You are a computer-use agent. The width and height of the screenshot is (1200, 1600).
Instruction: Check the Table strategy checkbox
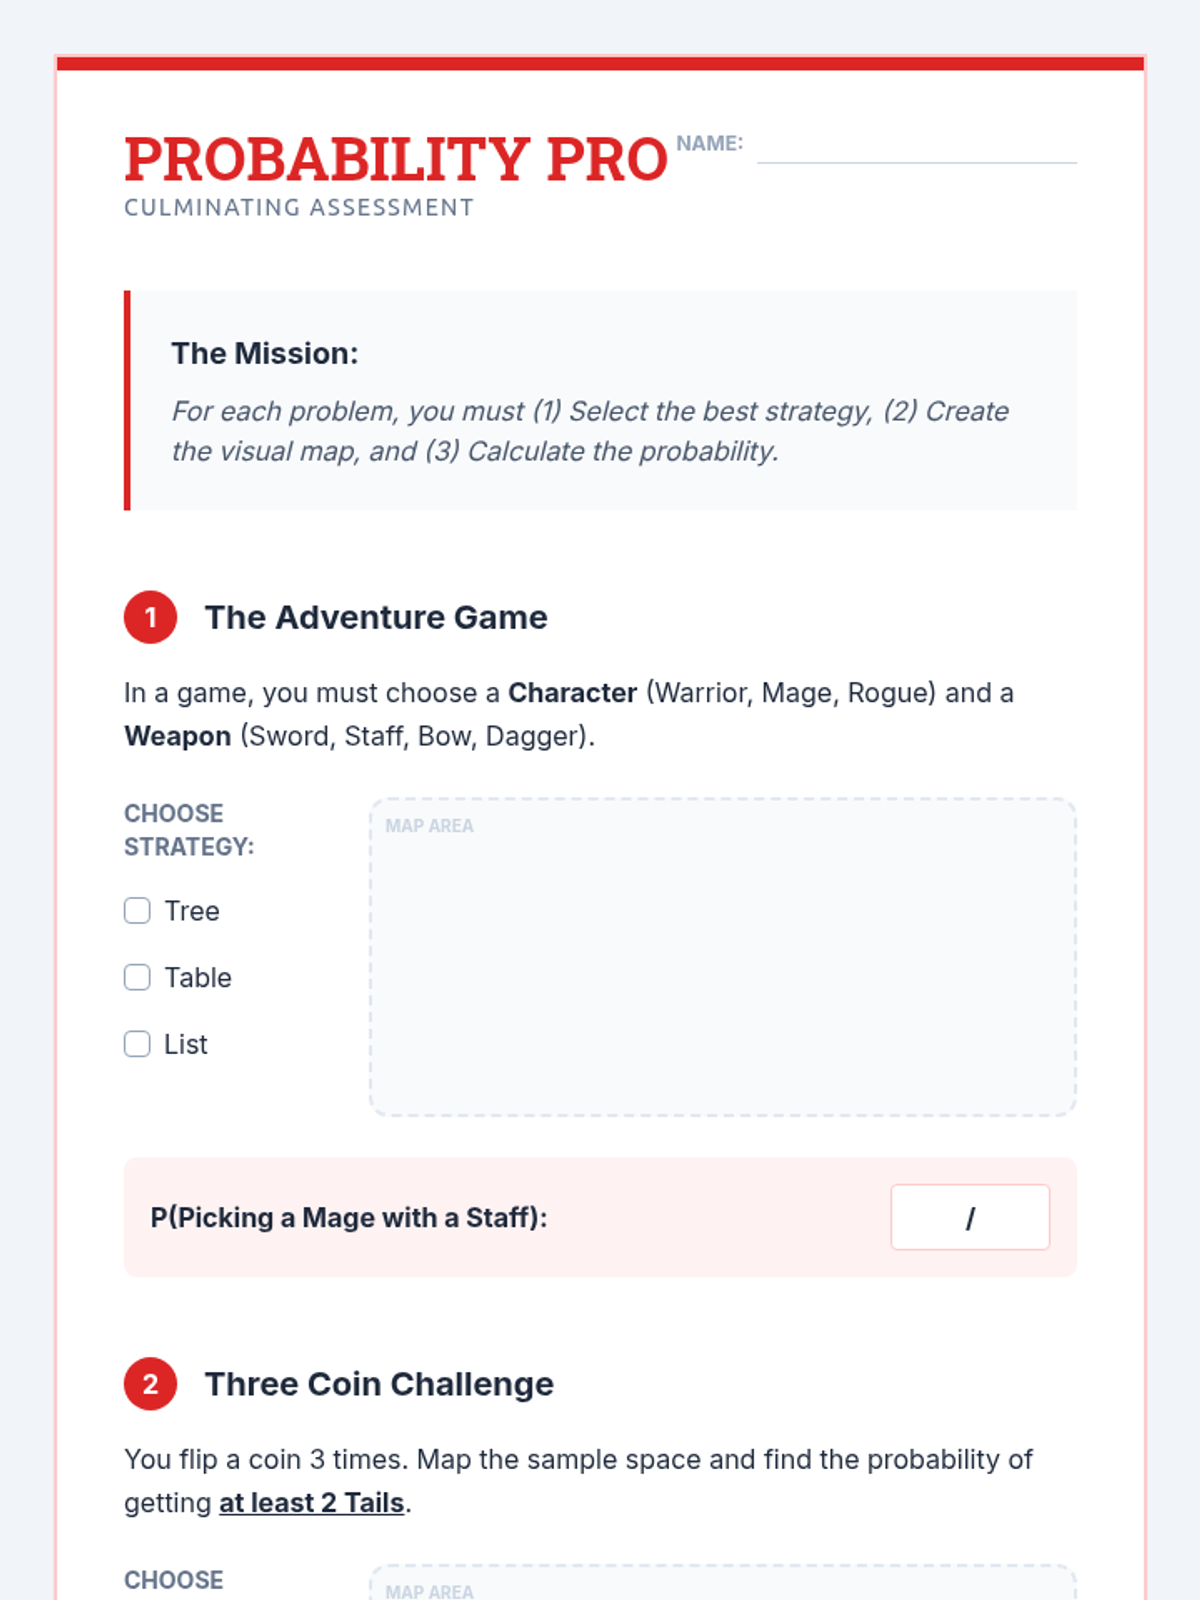[x=137, y=977]
